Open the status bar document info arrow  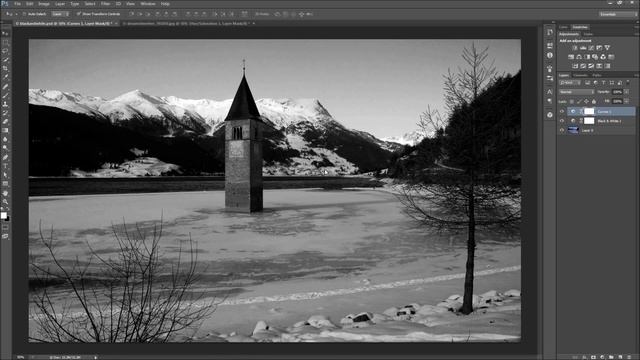coord(96,357)
